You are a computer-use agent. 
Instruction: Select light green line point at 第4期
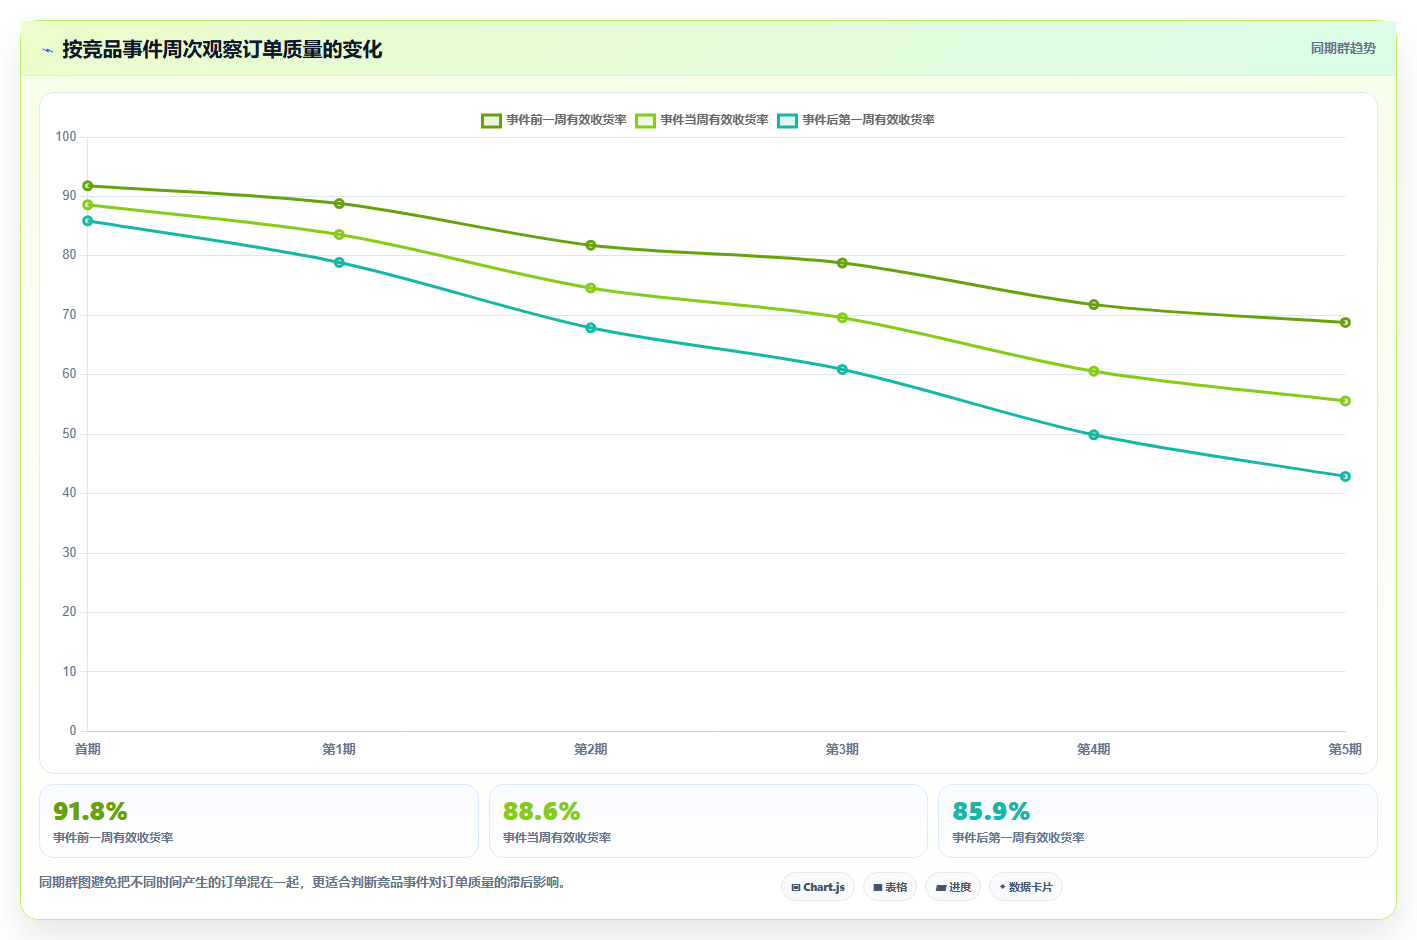click(1094, 372)
